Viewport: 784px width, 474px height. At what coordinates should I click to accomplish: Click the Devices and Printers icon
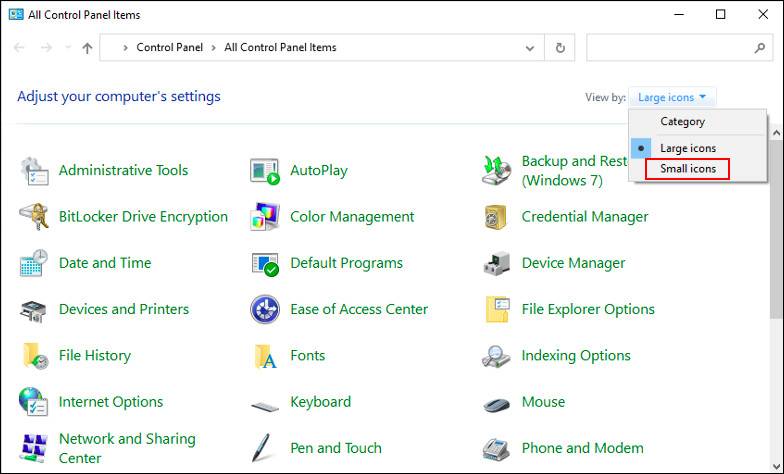click(x=34, y=310)
